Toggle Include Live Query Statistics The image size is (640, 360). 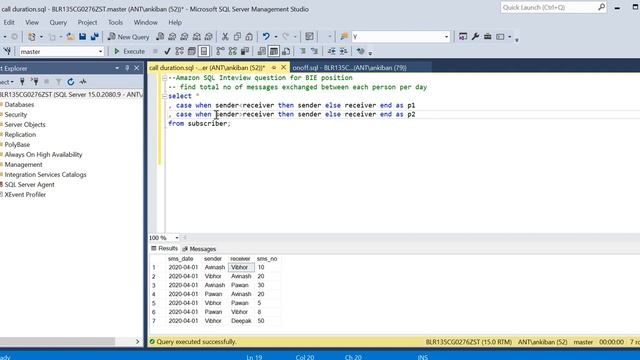[233, 51]
